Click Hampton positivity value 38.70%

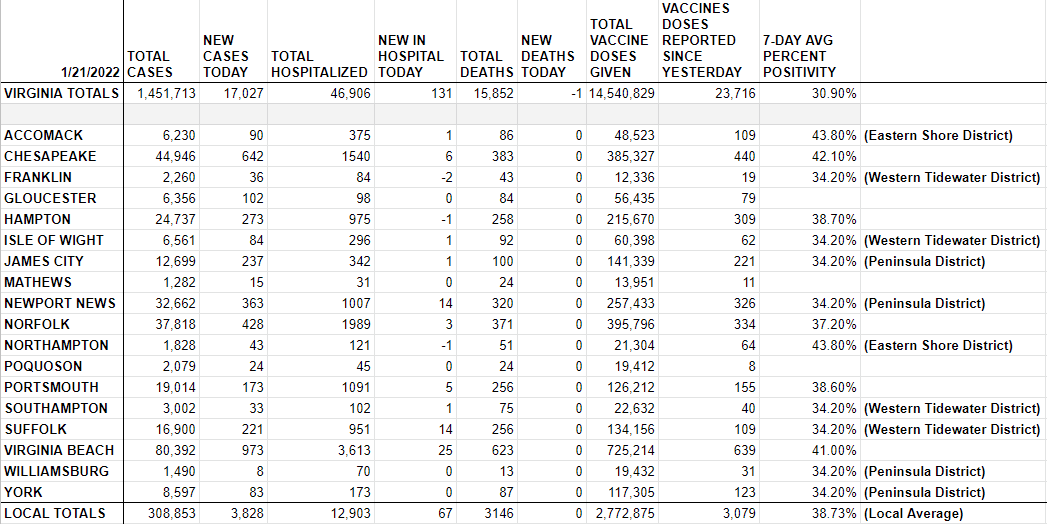(x=835, y=220)
